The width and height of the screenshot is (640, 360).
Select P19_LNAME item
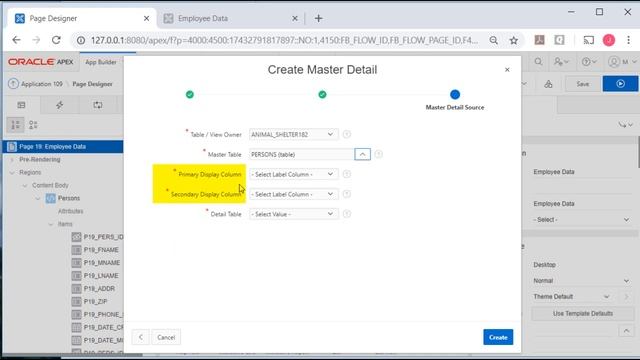tap(101, 276)
